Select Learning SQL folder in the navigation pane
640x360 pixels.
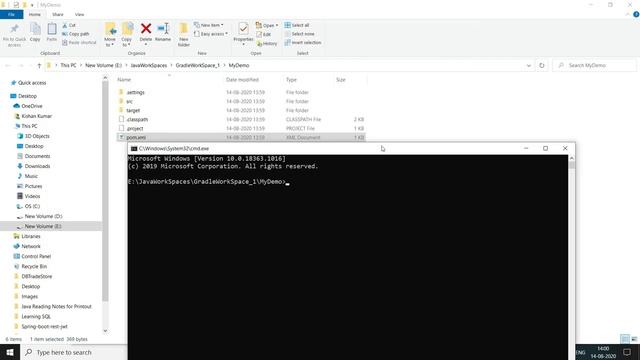[36, 316]
